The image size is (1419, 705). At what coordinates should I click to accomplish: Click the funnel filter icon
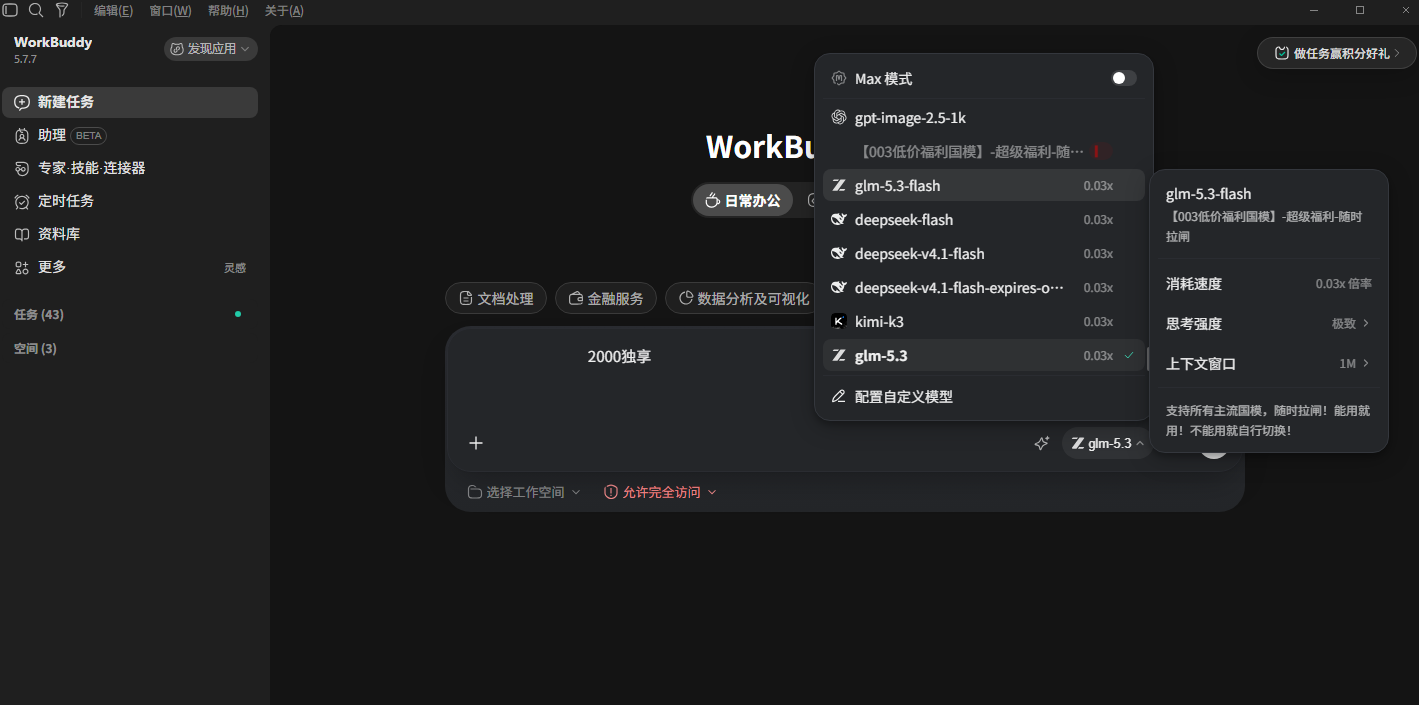point(62,10)
